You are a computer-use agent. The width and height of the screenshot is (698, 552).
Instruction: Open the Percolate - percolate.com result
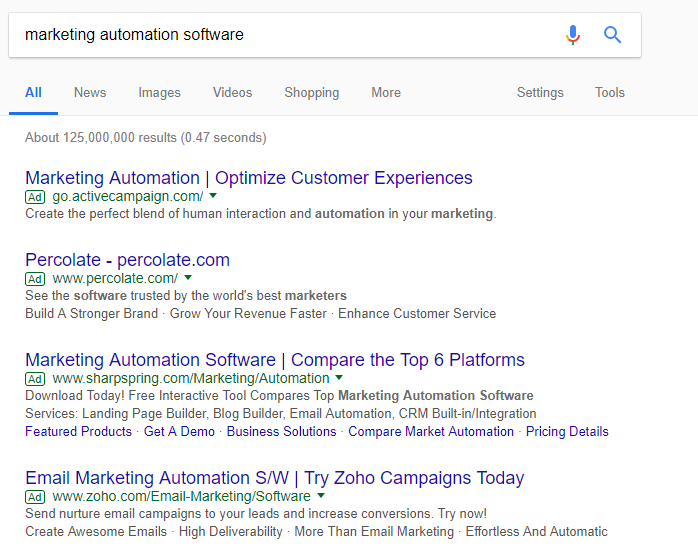pyautogui.click(x=127, y=260)
